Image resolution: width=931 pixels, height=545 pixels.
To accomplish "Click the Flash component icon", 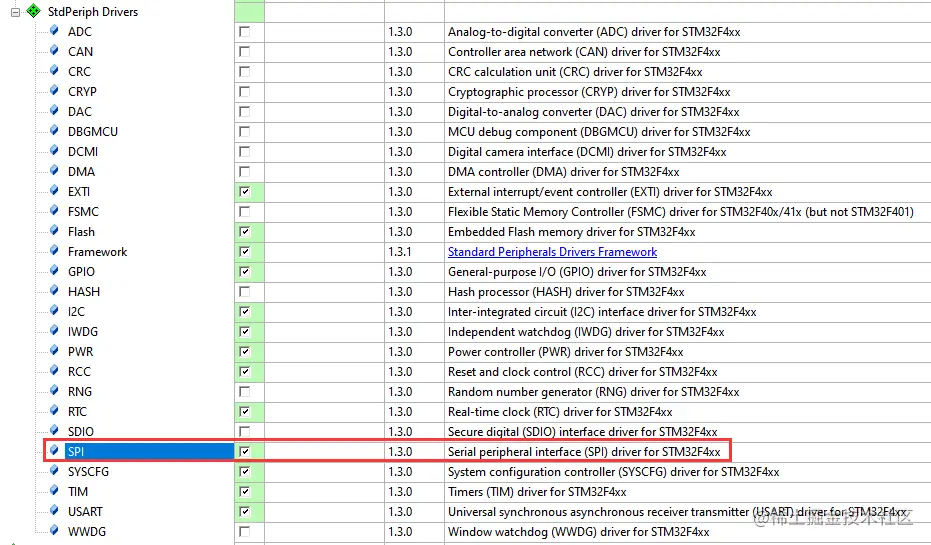I will pyautogui.click(x=54, y=230).
